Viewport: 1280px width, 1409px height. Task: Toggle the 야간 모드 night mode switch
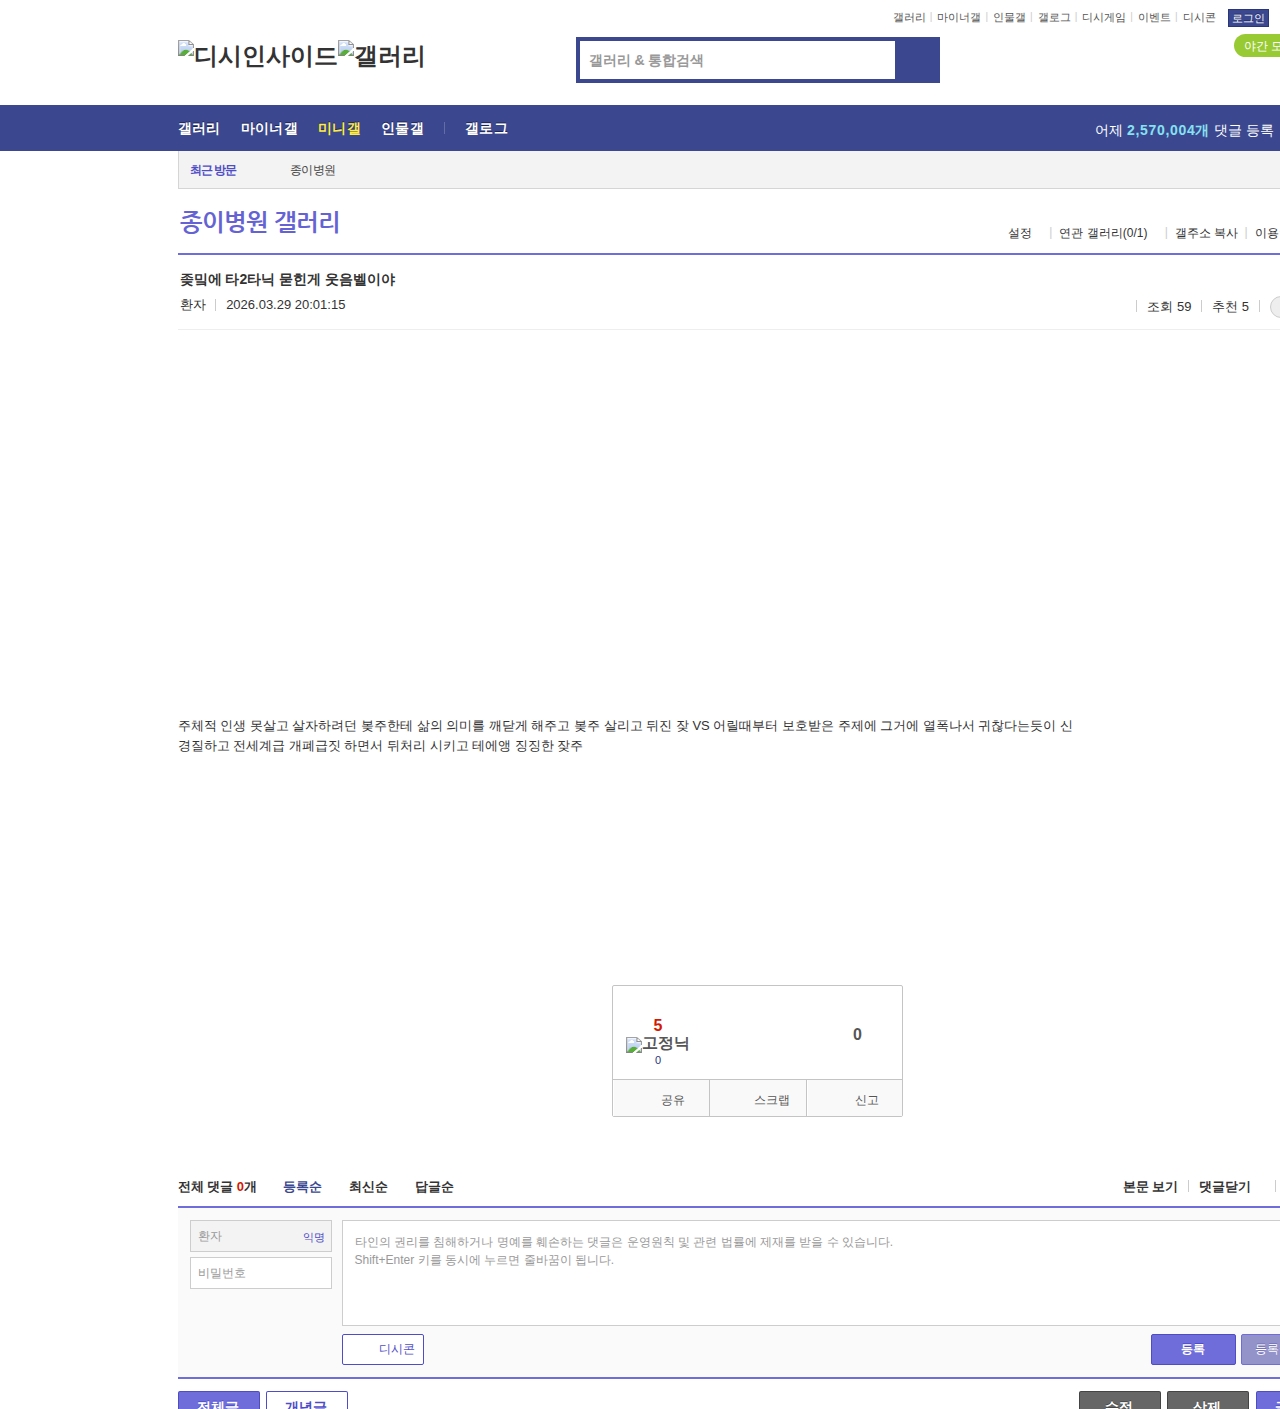point(1258,46)
